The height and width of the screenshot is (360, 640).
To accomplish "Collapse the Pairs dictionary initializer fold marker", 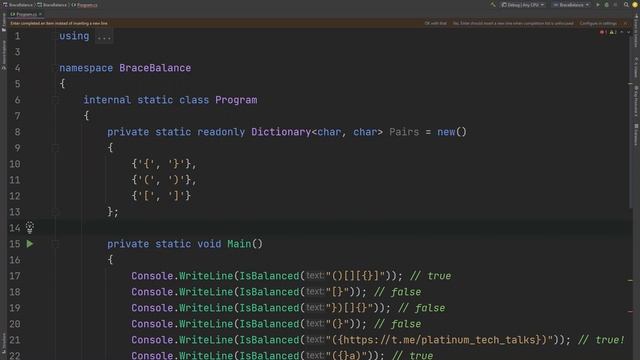I will tap(56, 148).
